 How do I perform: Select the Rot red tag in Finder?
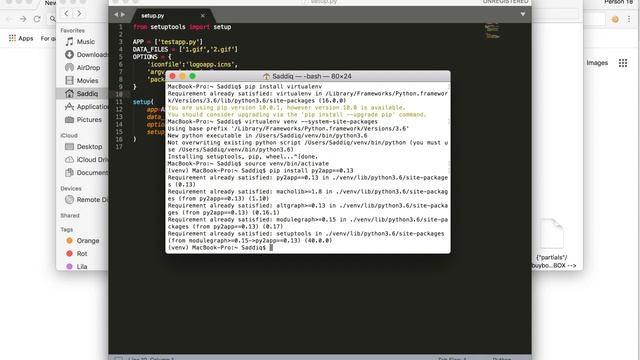point(77,253)
